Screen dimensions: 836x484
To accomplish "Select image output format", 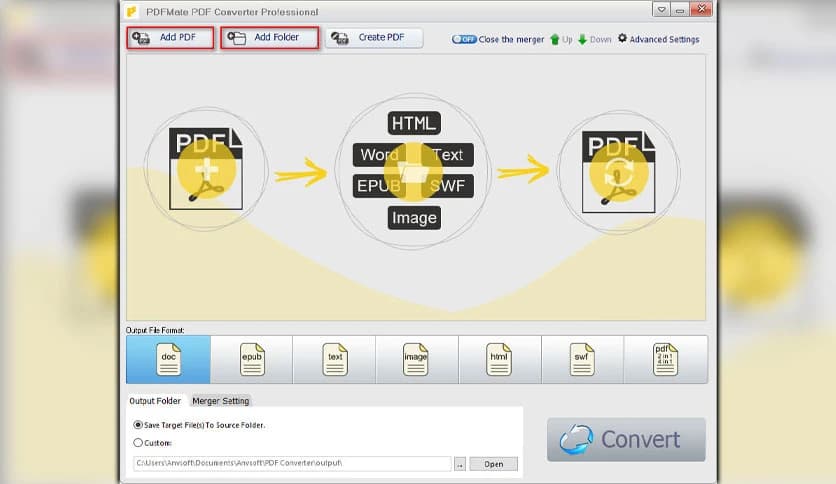I will tap(417, 359).
